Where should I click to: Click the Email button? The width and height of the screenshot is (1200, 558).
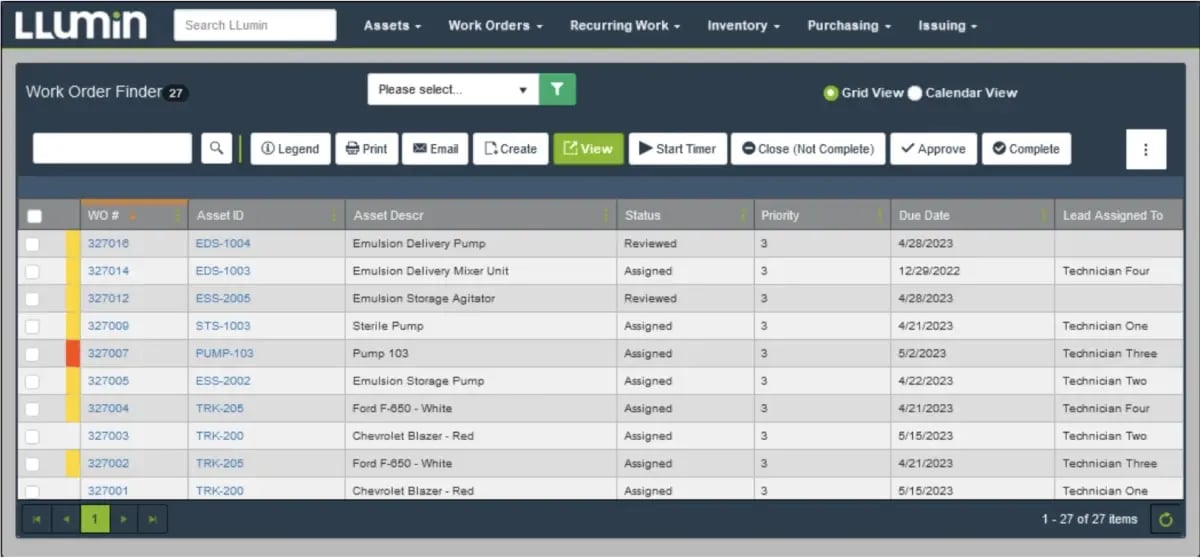pyautogui.click(x=435, y=149)
